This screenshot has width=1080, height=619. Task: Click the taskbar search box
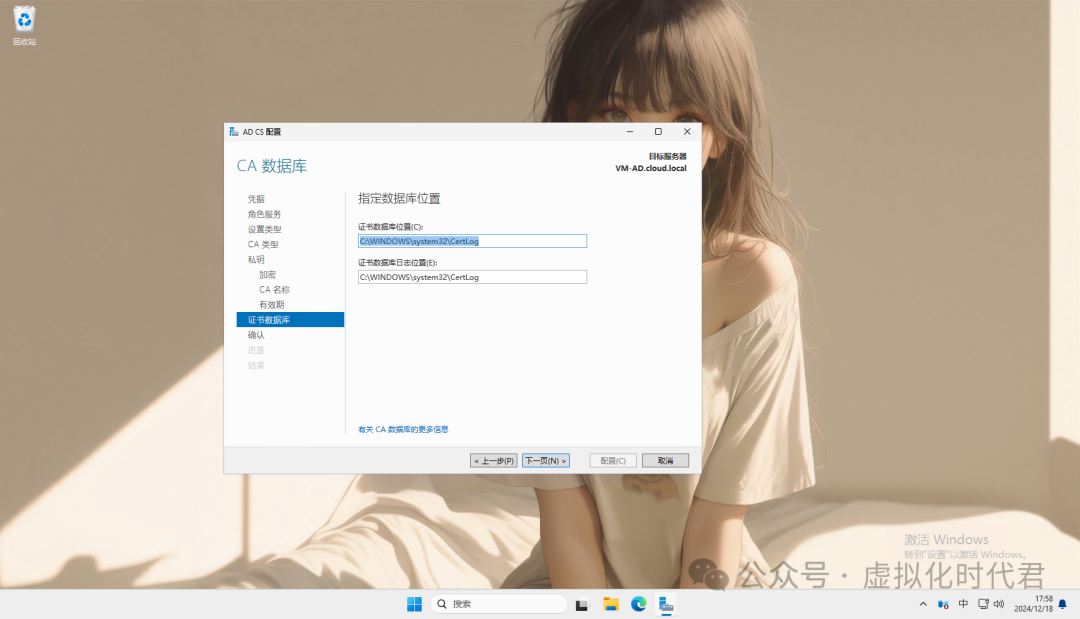click(499, 604)
